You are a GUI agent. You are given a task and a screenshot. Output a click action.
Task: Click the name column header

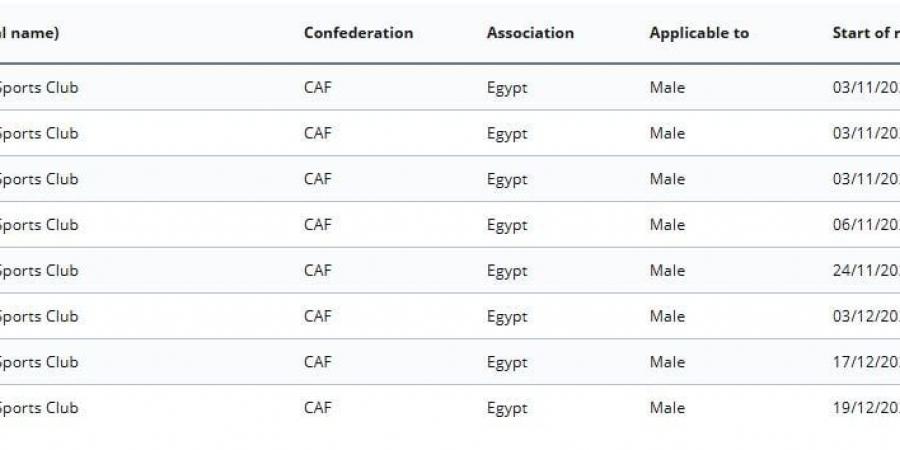click(30, 33)
